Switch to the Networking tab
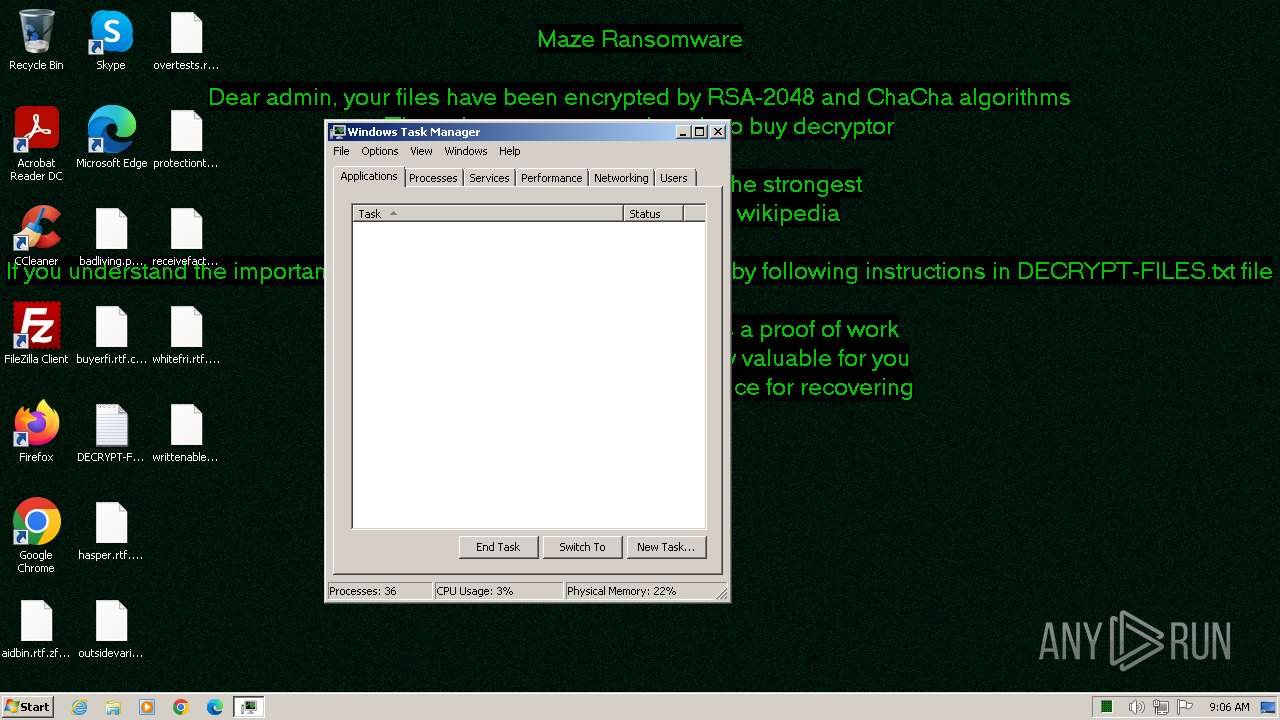The image size is (1280, 720). [x=621, y=178]
